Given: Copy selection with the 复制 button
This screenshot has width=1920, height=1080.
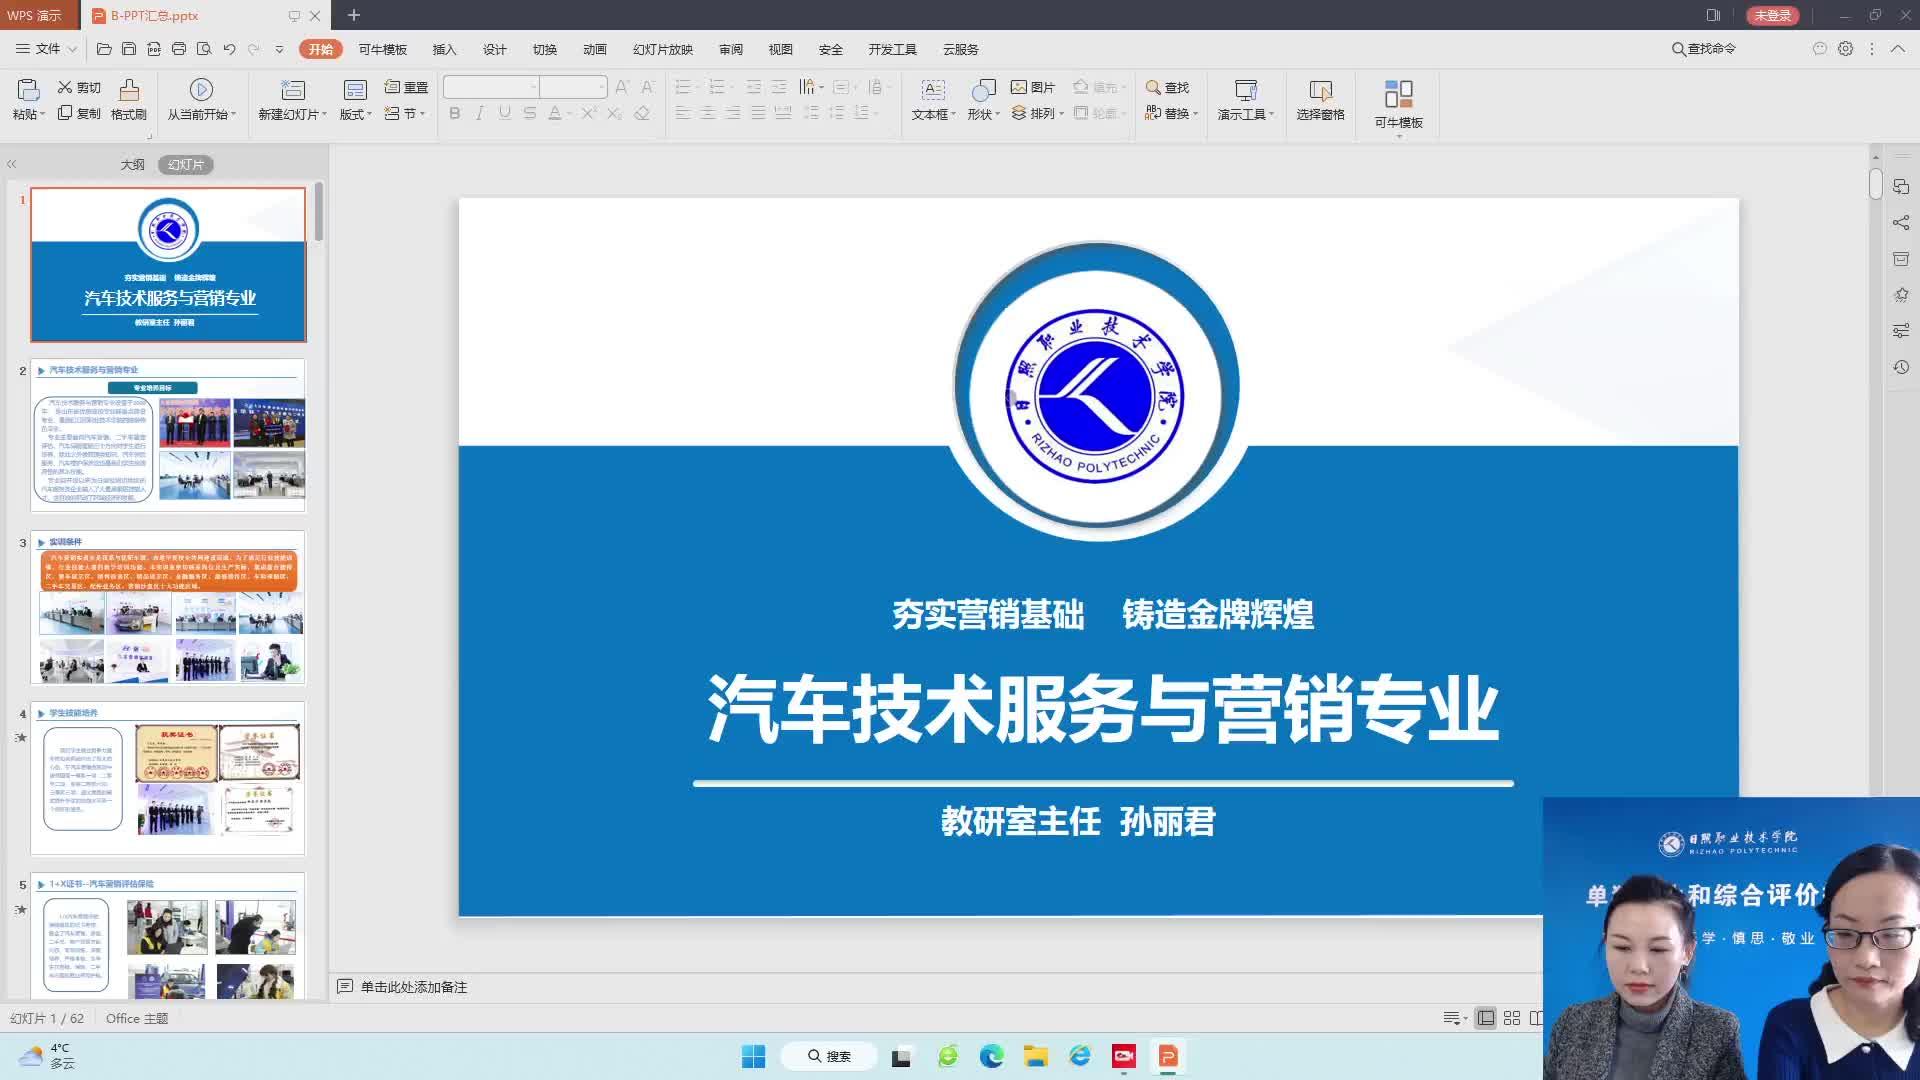Looking at the screenshot, I should pyautogui.click(x=79, y=114).
